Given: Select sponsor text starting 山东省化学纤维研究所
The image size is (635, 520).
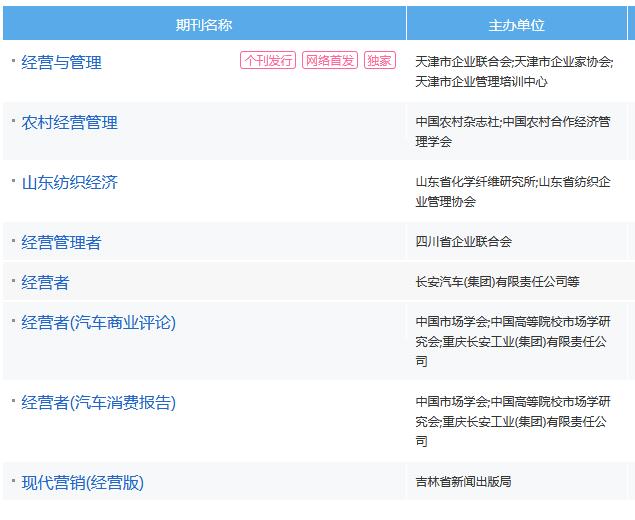Looking at the screenshot, I should coord(513,192).
